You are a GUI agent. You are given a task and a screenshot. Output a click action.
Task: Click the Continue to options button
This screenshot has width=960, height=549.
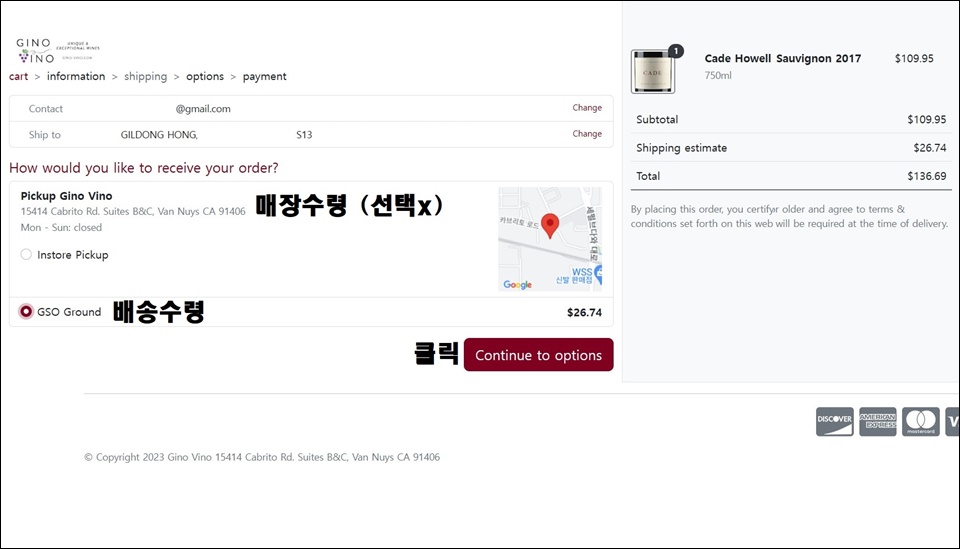click(538, 355)
